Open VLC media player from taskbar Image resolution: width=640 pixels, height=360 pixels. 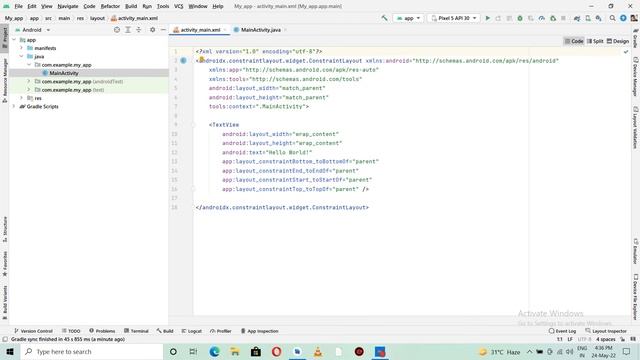[318, 351]
